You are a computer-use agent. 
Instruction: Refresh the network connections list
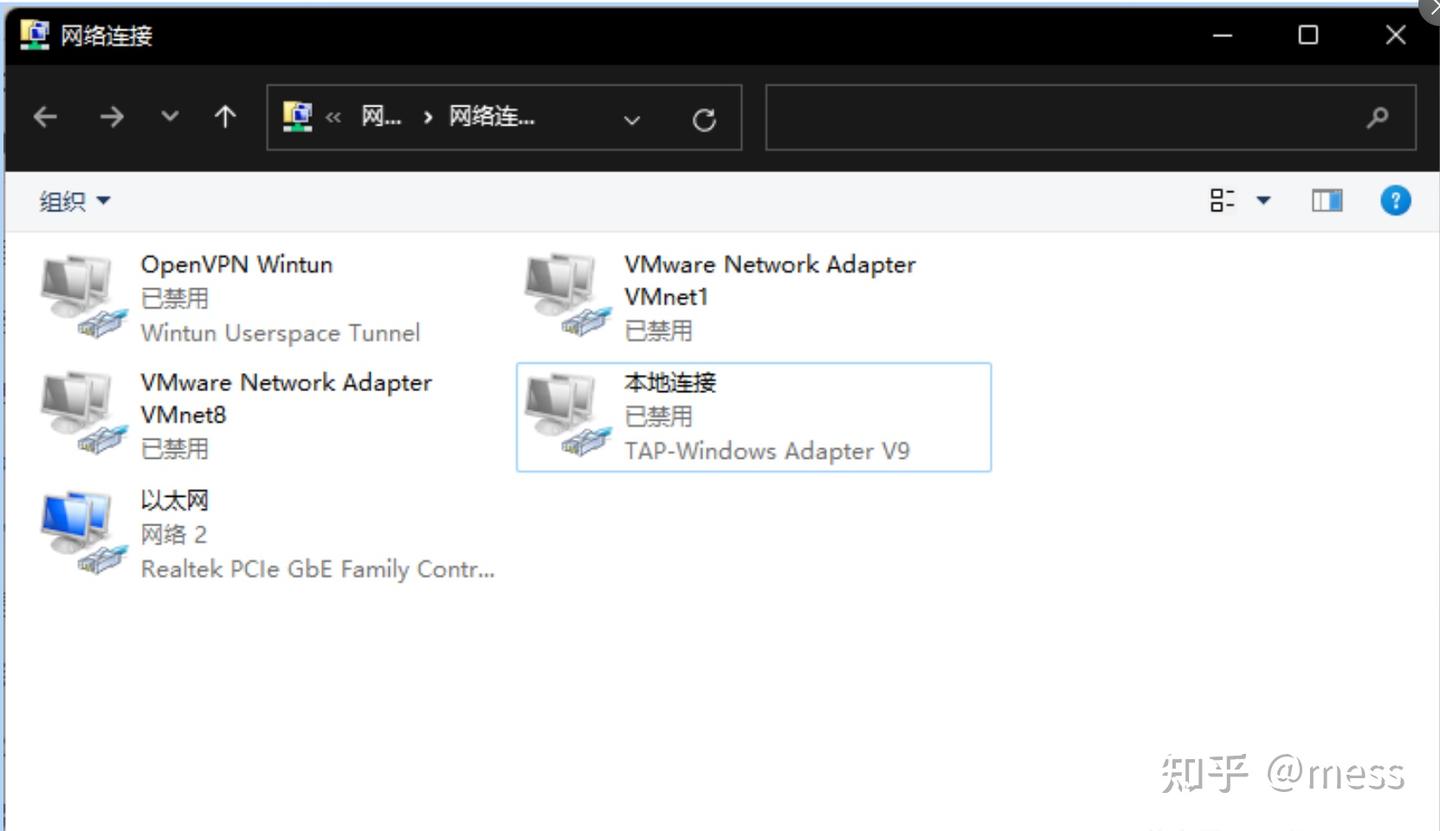[704, 120]
